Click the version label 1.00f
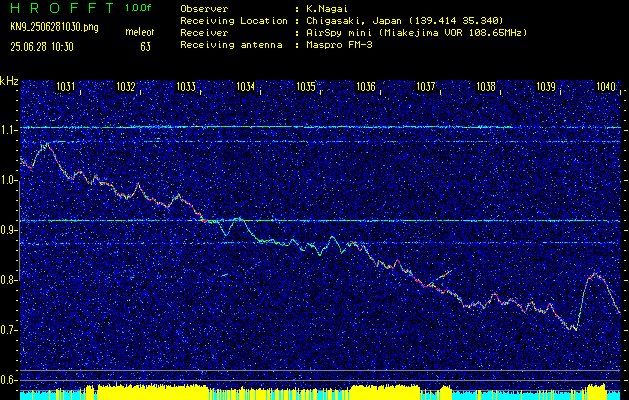 click(x=138, y=8)
